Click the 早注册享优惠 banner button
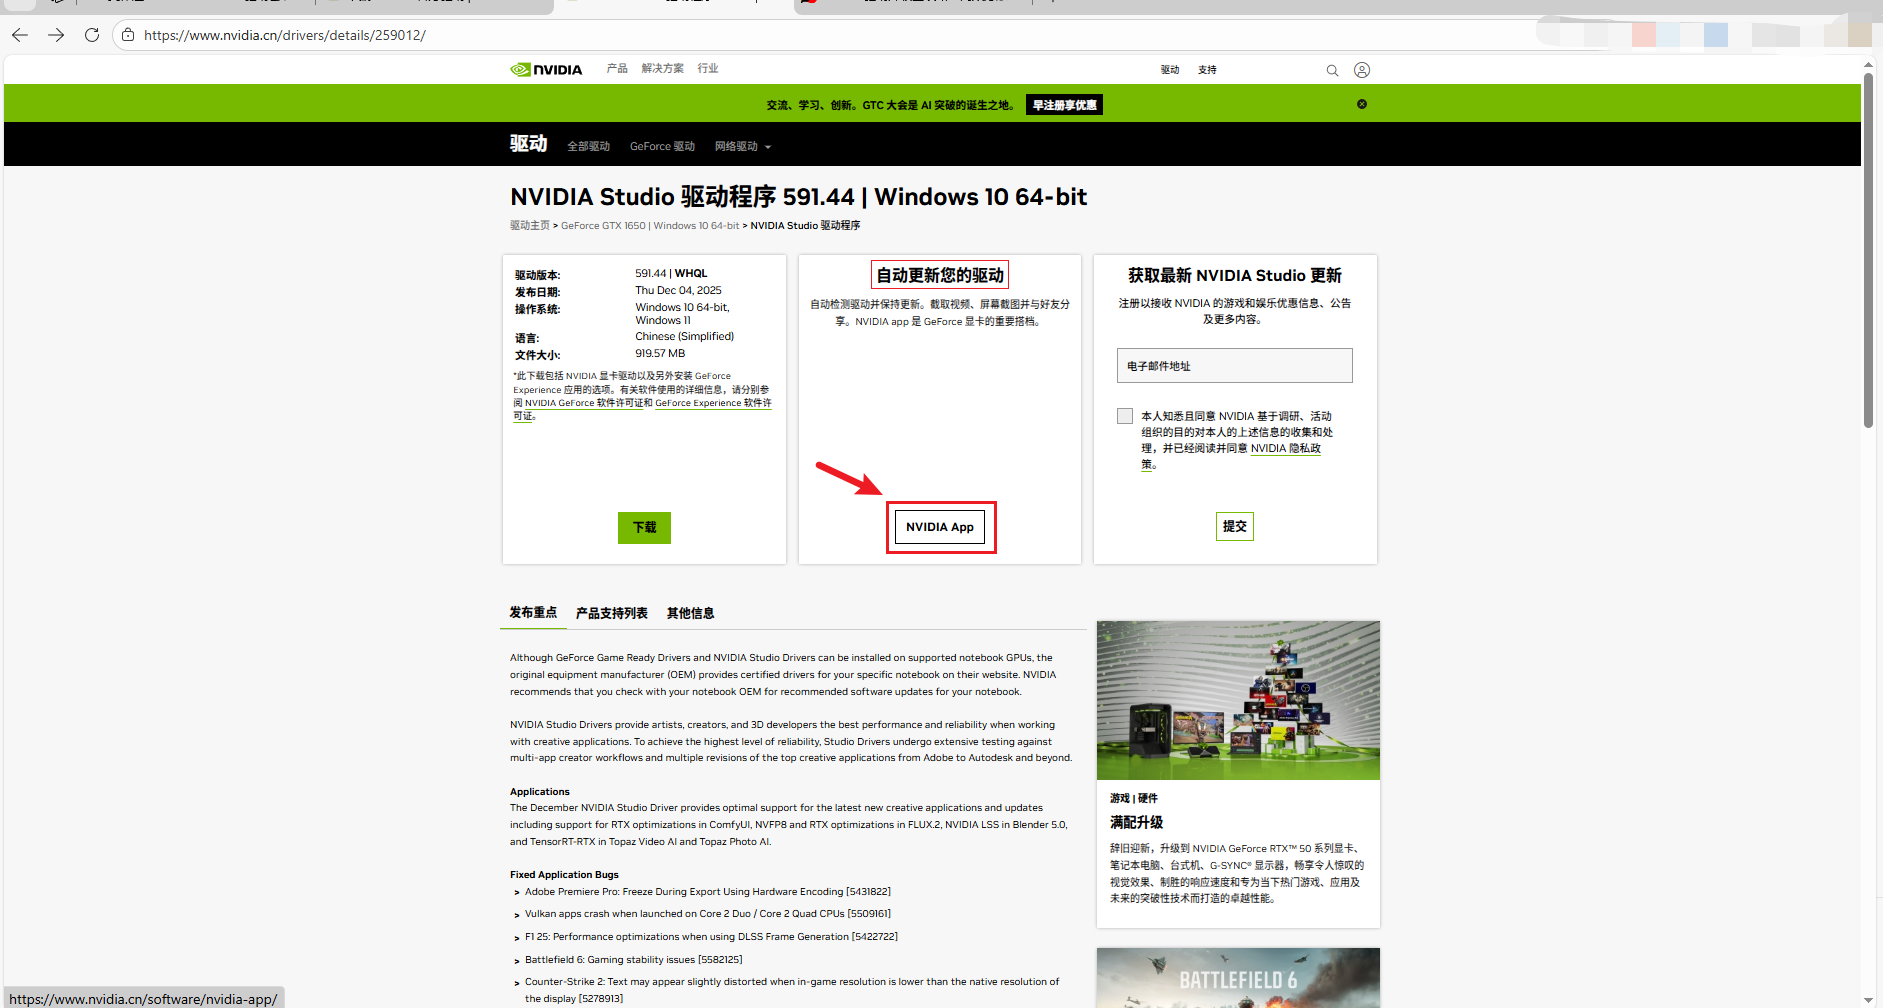This screenshot has height=1008, width=1883. click(1064, 105)
